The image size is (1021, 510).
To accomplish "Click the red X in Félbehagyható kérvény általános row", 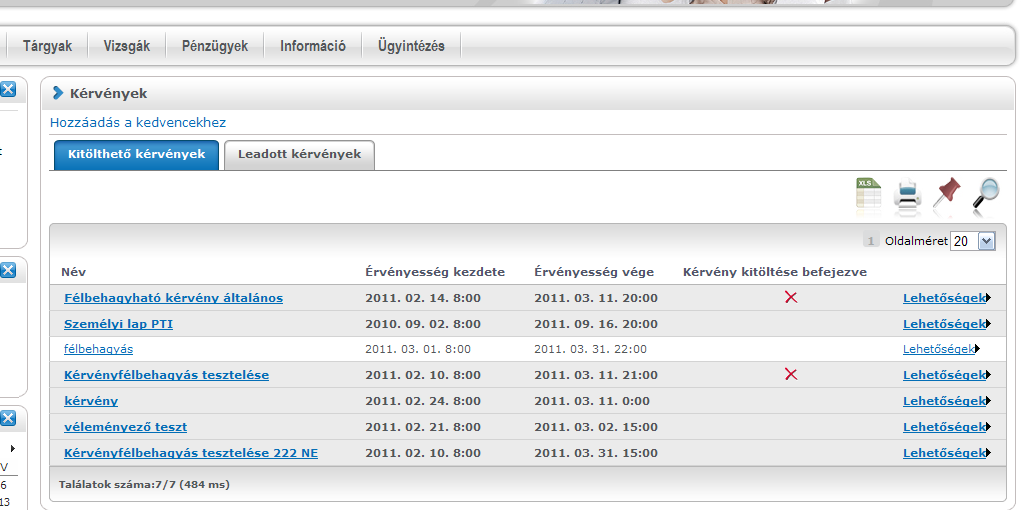I will point(791,298).
